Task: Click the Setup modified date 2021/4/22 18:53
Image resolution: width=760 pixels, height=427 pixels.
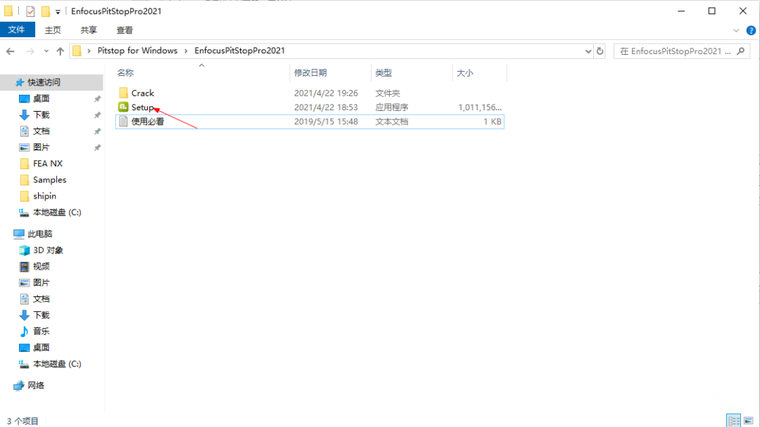Action: pyautogui.click(x=326, y=107)
